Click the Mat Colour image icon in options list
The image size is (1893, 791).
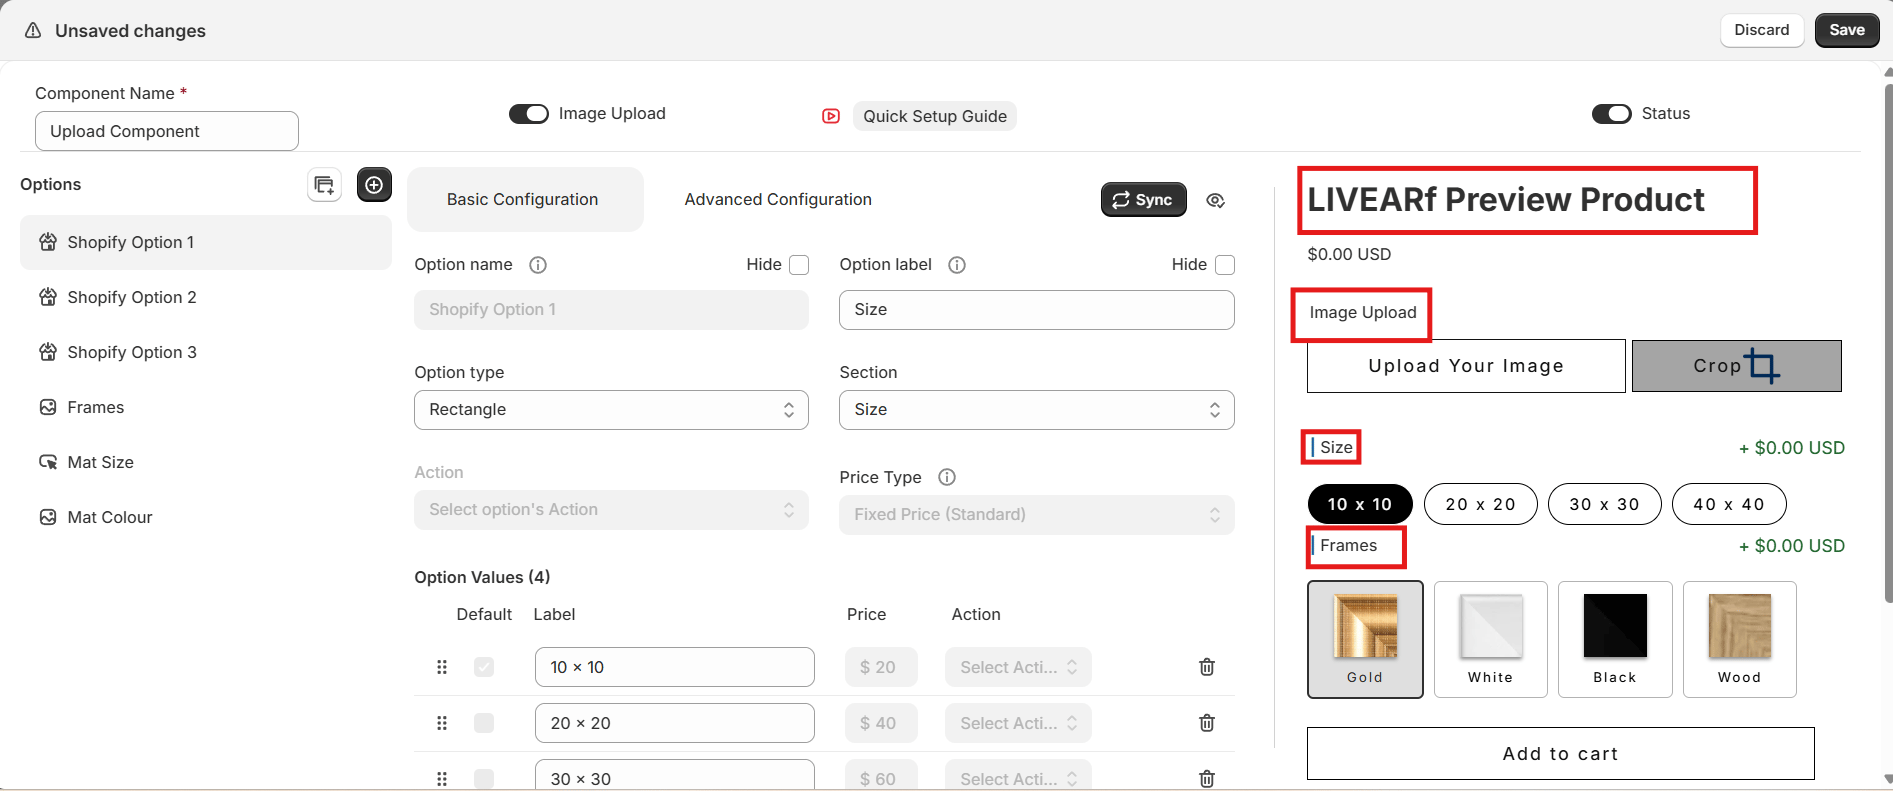pyautogui.click(x=48, y=517)
